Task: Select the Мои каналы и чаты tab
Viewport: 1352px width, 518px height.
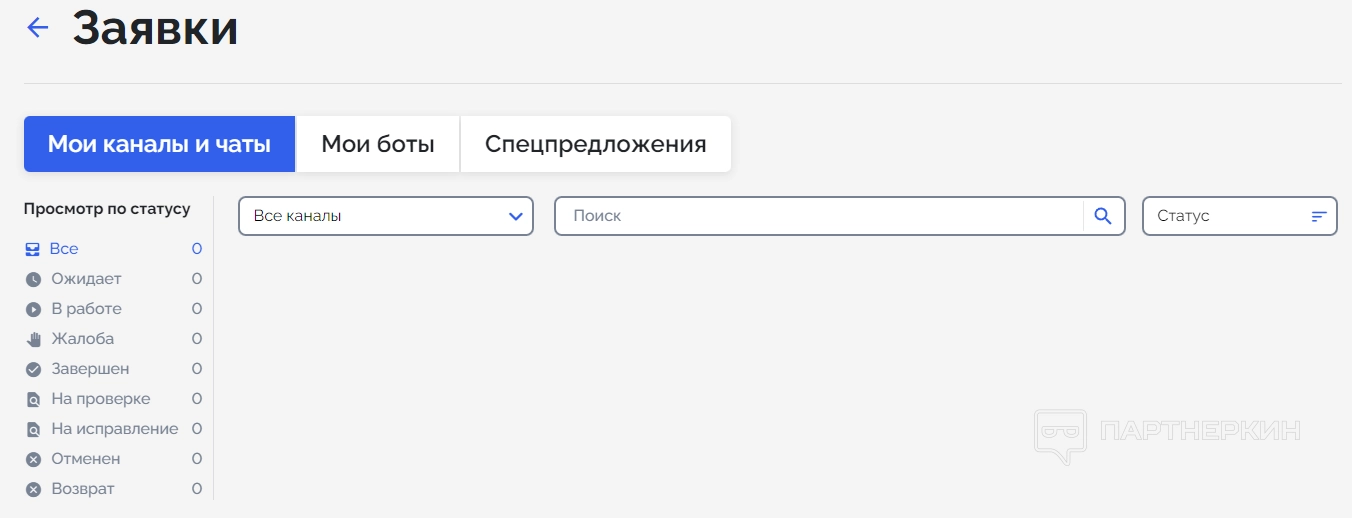Action: point(159,144)
